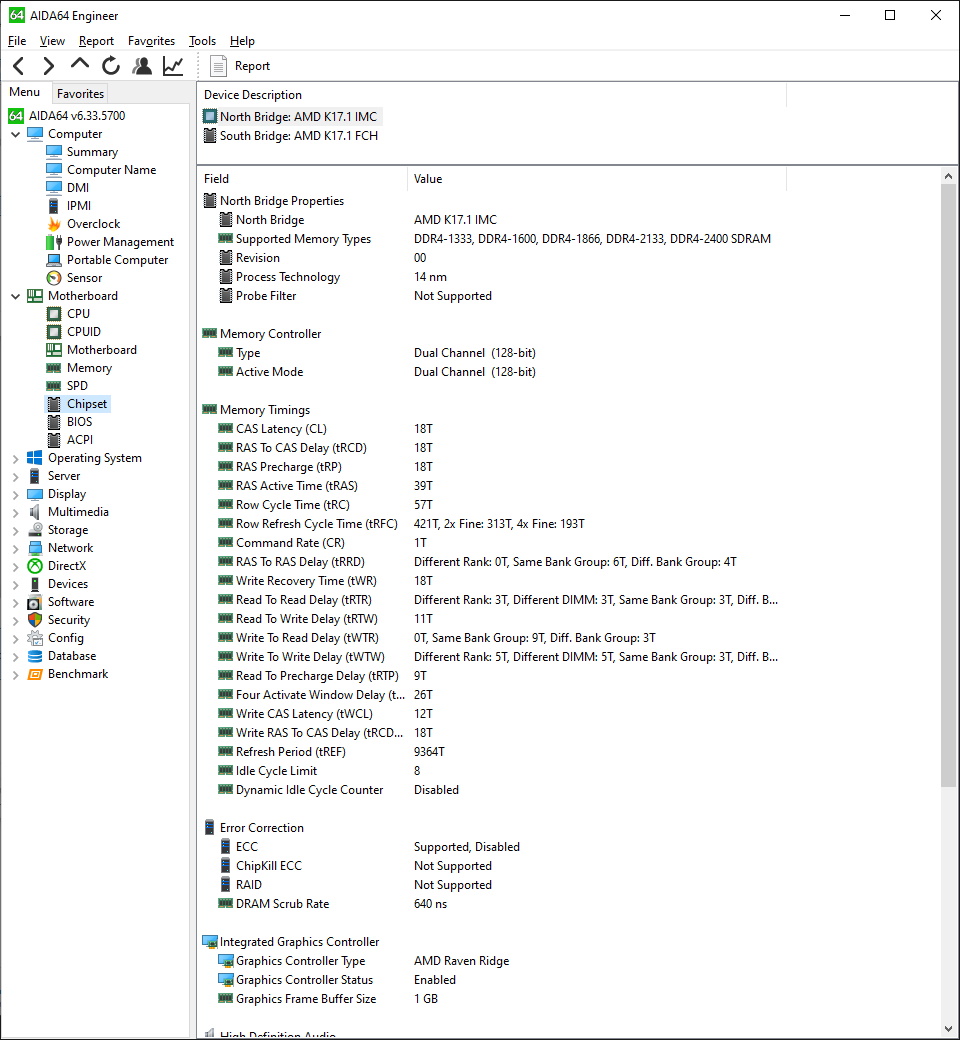Image resolution: width=960 pixels, height=1040 pixels.
Task: Expand the Storage node
Action: pyautogui.click(x=15, y=530)
